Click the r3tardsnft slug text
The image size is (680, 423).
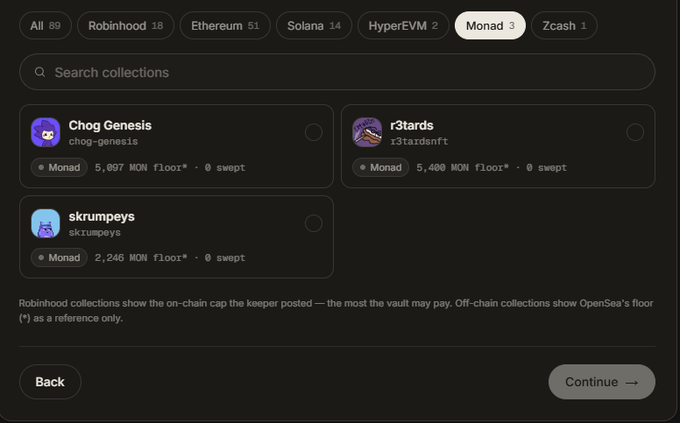pos(419,141)
